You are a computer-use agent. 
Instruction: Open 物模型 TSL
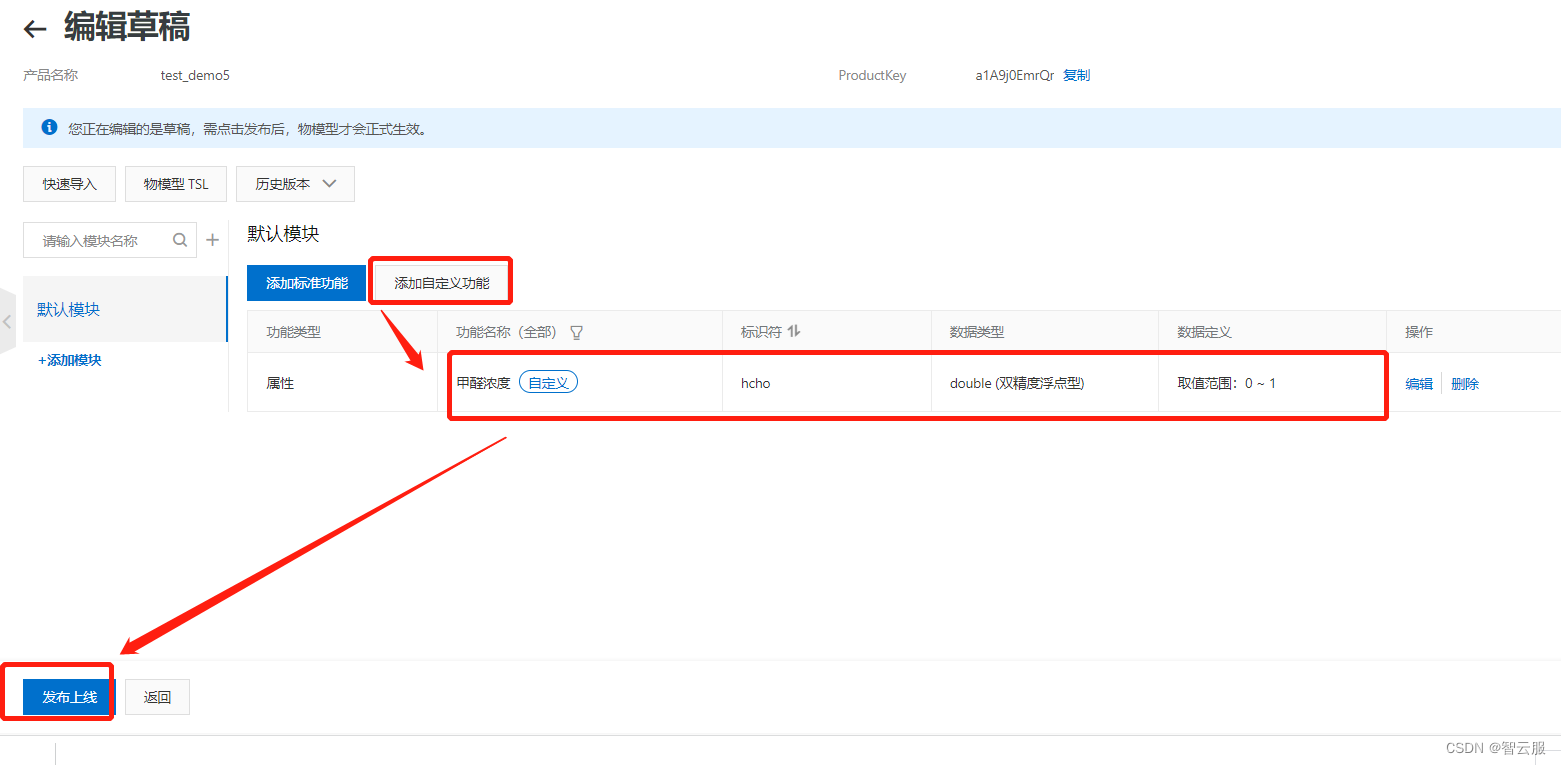[x=176, y=184]
